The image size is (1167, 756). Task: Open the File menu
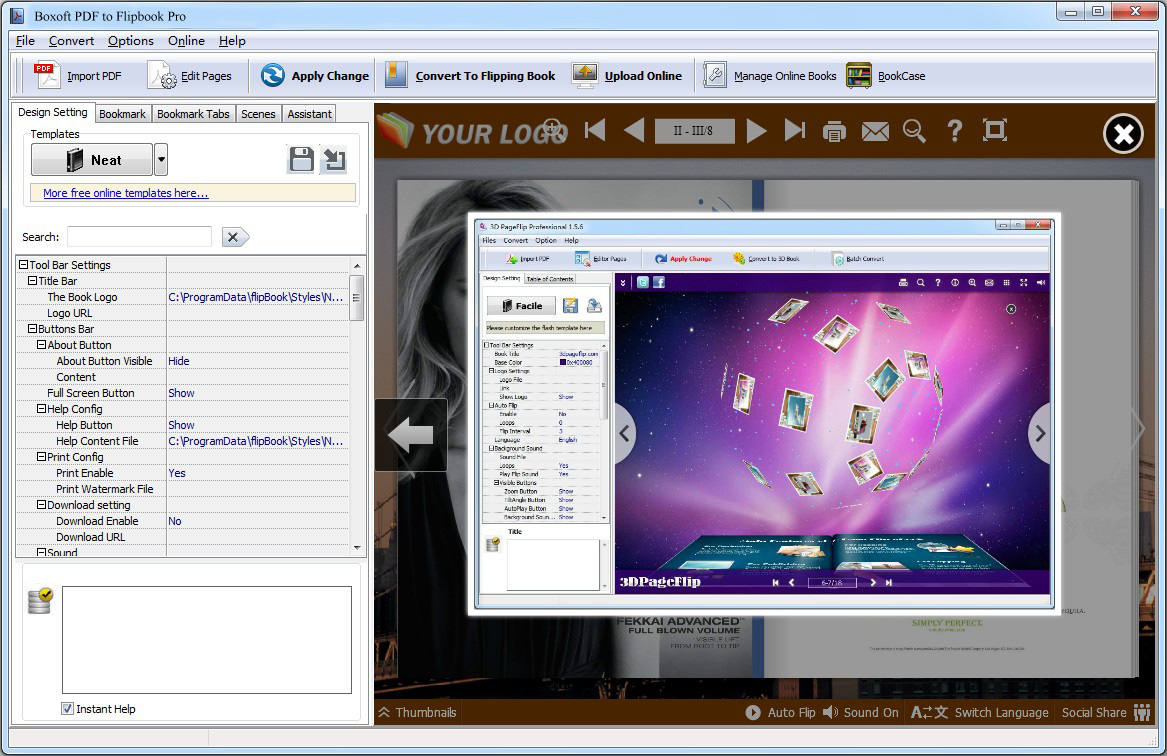pos(25,41)
